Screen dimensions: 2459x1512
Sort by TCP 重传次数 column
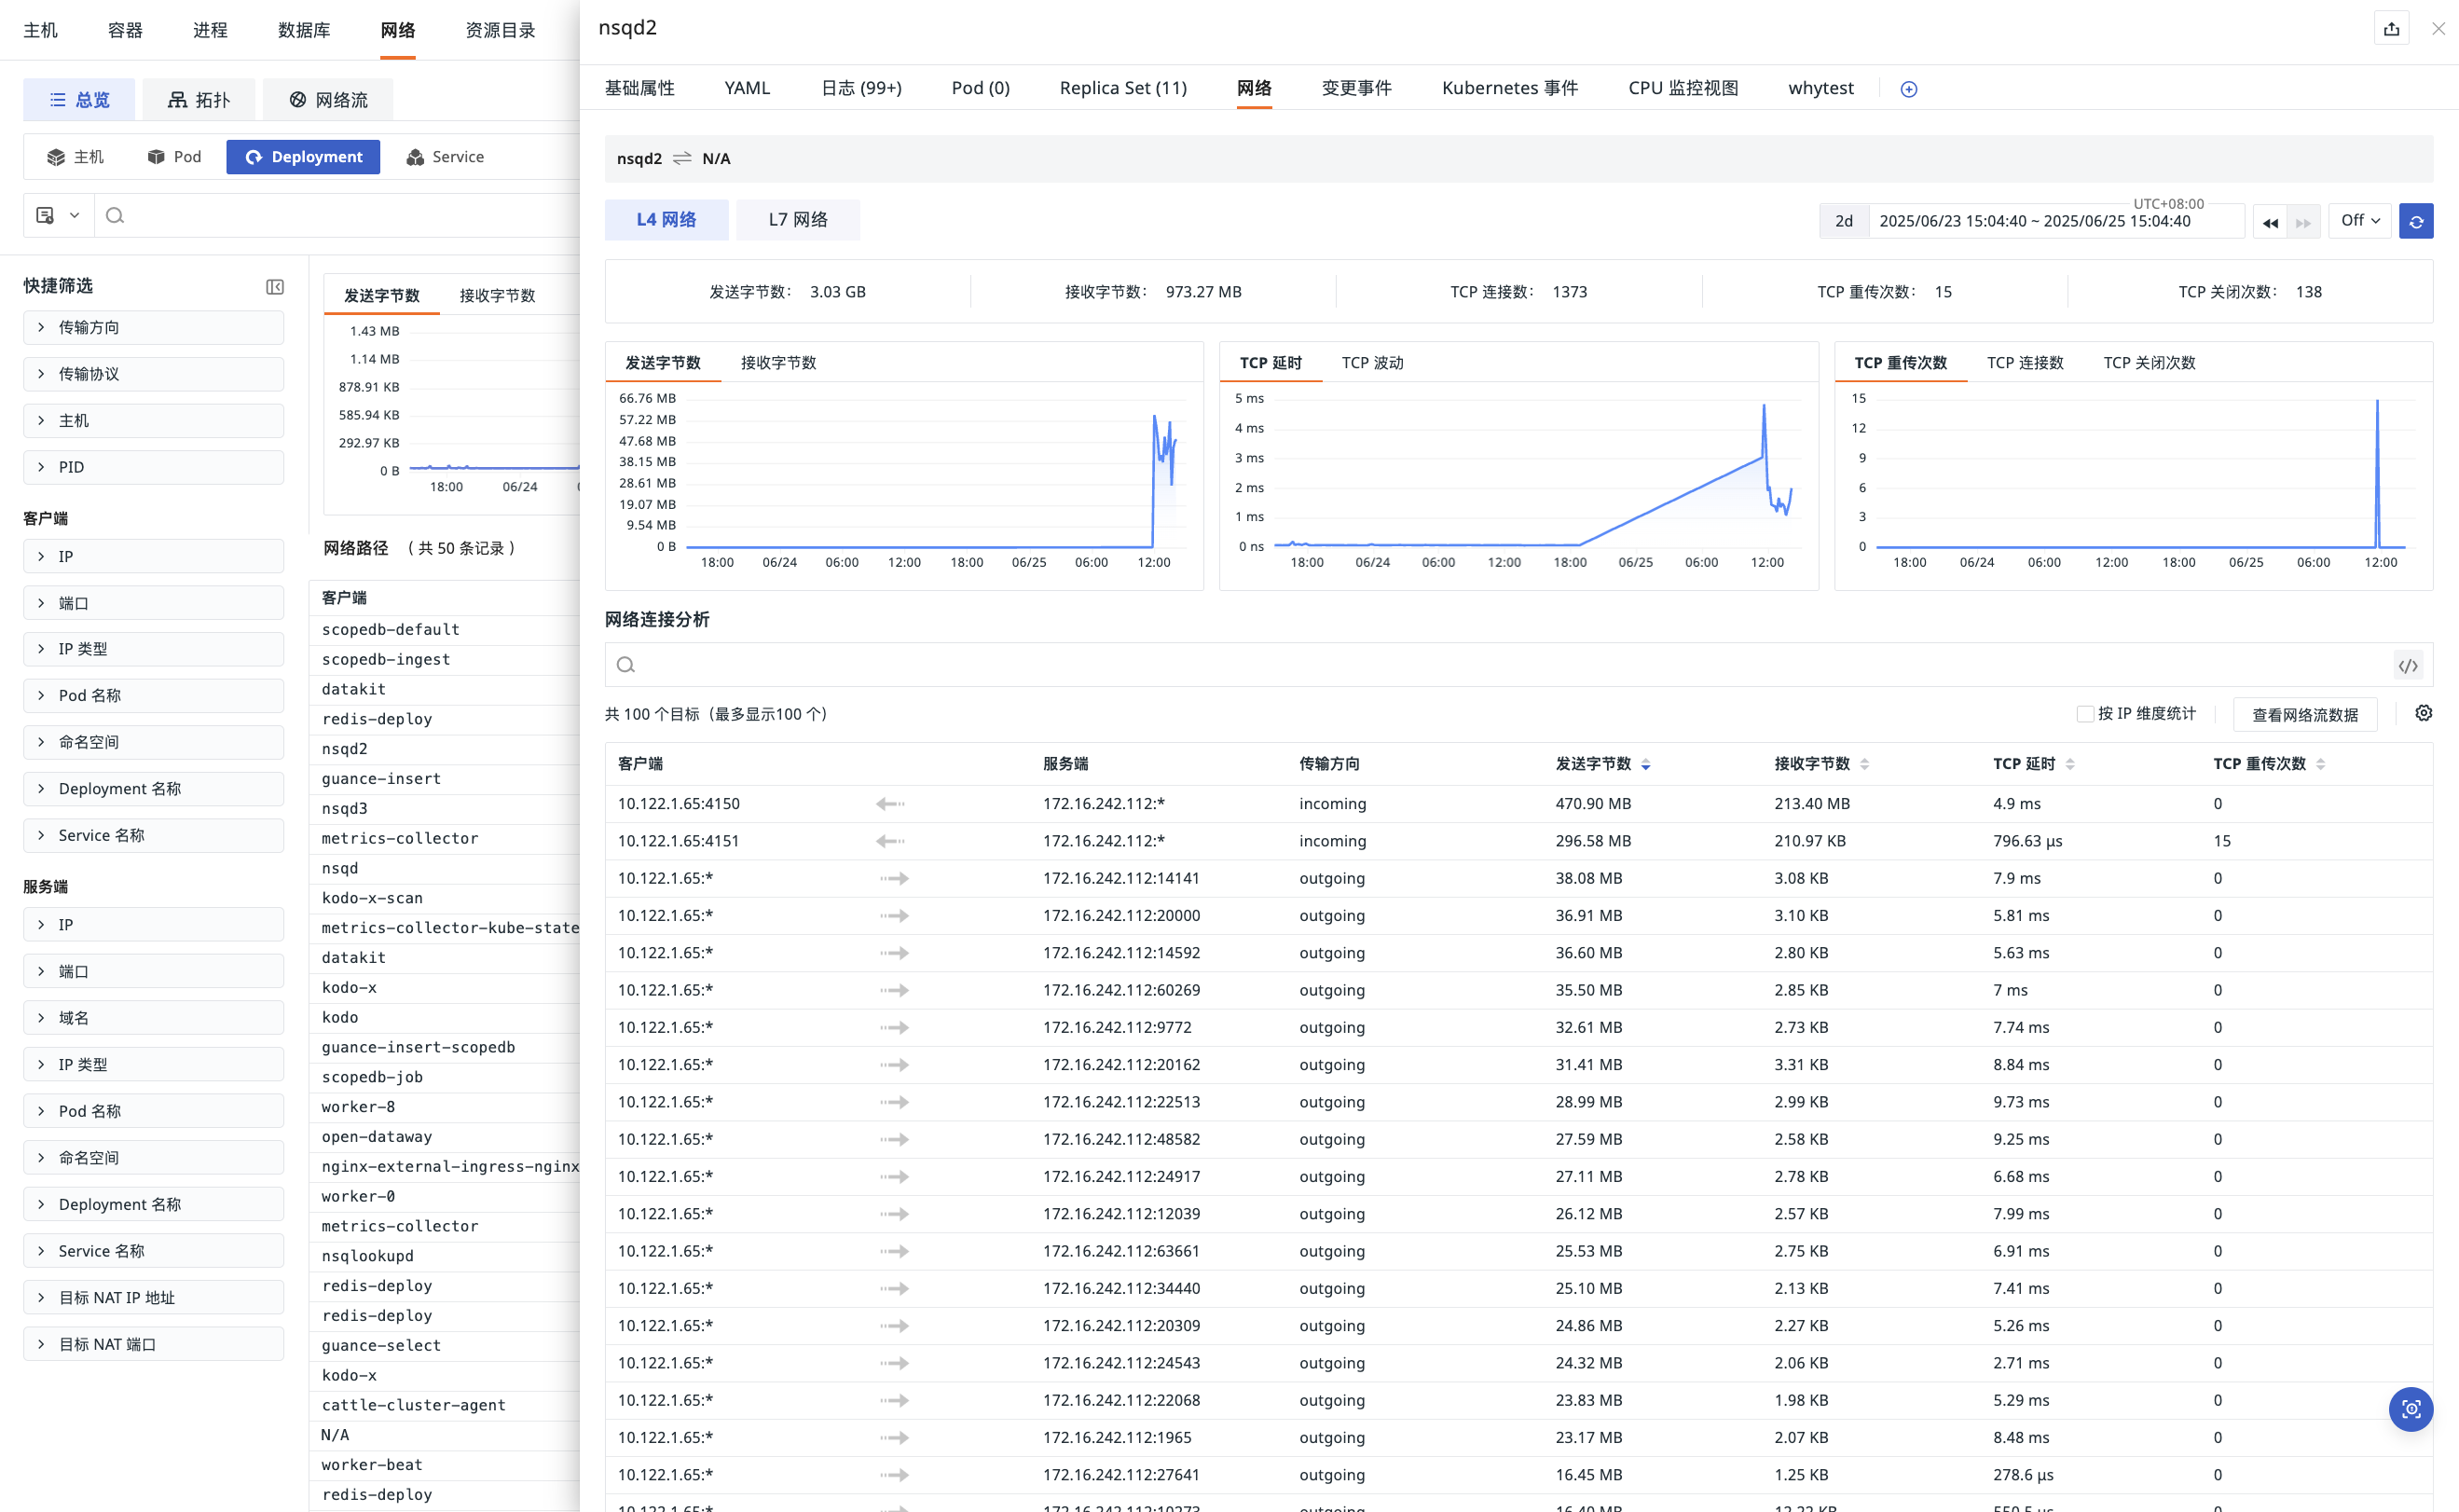tap(2320, 764)
